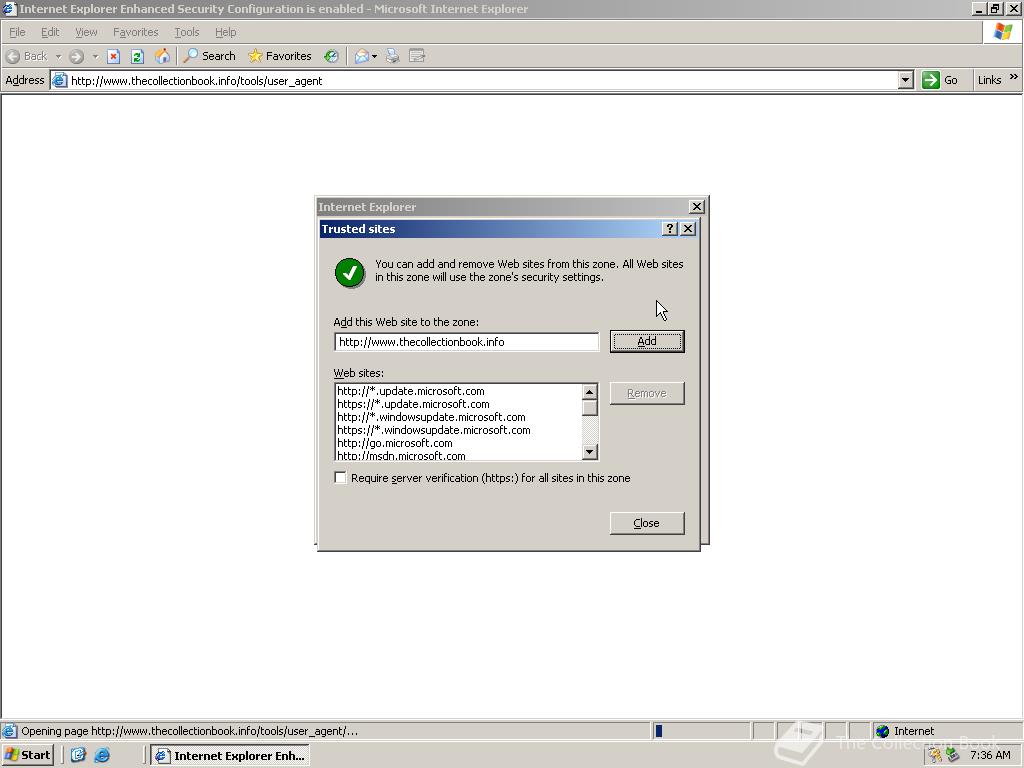Click the Print toolbar icon
Image resolution: width=1024 pixels, height=768 pixels.
coord(392,56)
